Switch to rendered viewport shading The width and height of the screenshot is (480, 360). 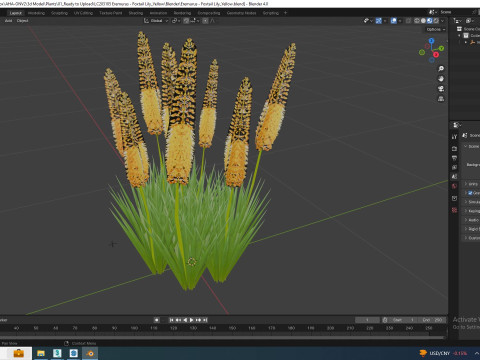point(436,21)
